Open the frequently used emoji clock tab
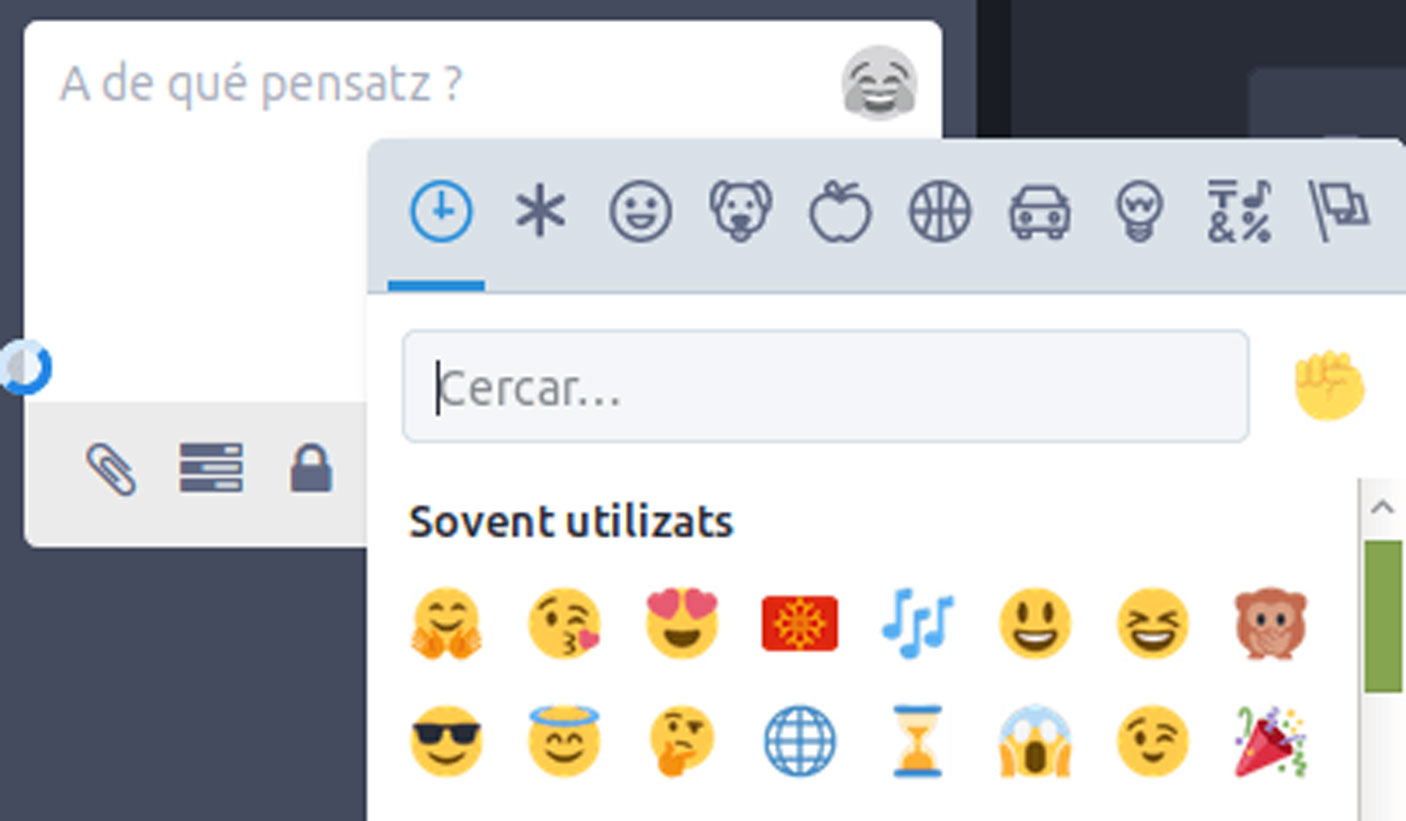The height and width of the screenshot is (821, 1406). click(440, 212)
